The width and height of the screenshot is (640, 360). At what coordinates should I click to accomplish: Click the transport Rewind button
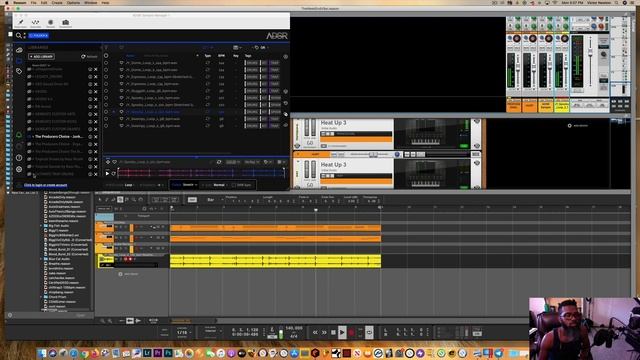click(315, 333)
